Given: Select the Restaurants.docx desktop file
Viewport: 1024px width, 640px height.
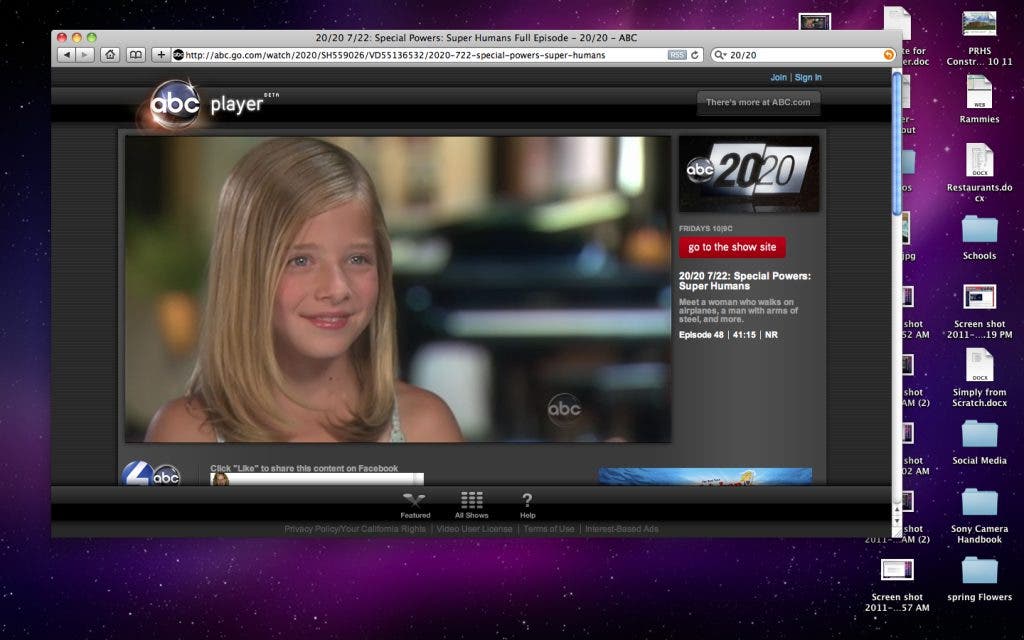Looking at the screenshot, I should click(979, 172).
